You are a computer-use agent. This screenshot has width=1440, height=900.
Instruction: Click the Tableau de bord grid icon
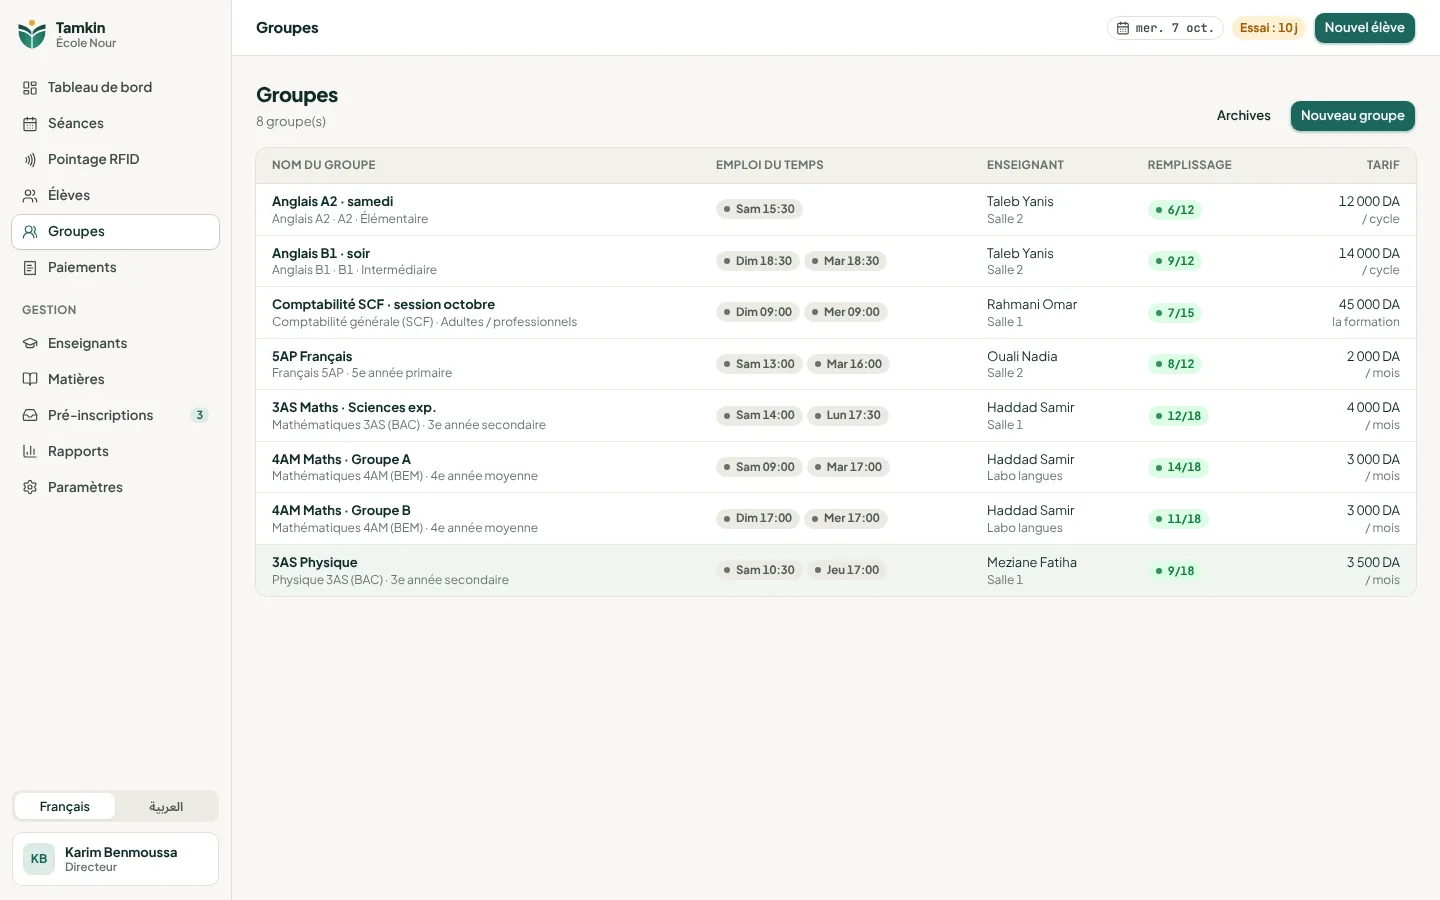click(30, 88)
